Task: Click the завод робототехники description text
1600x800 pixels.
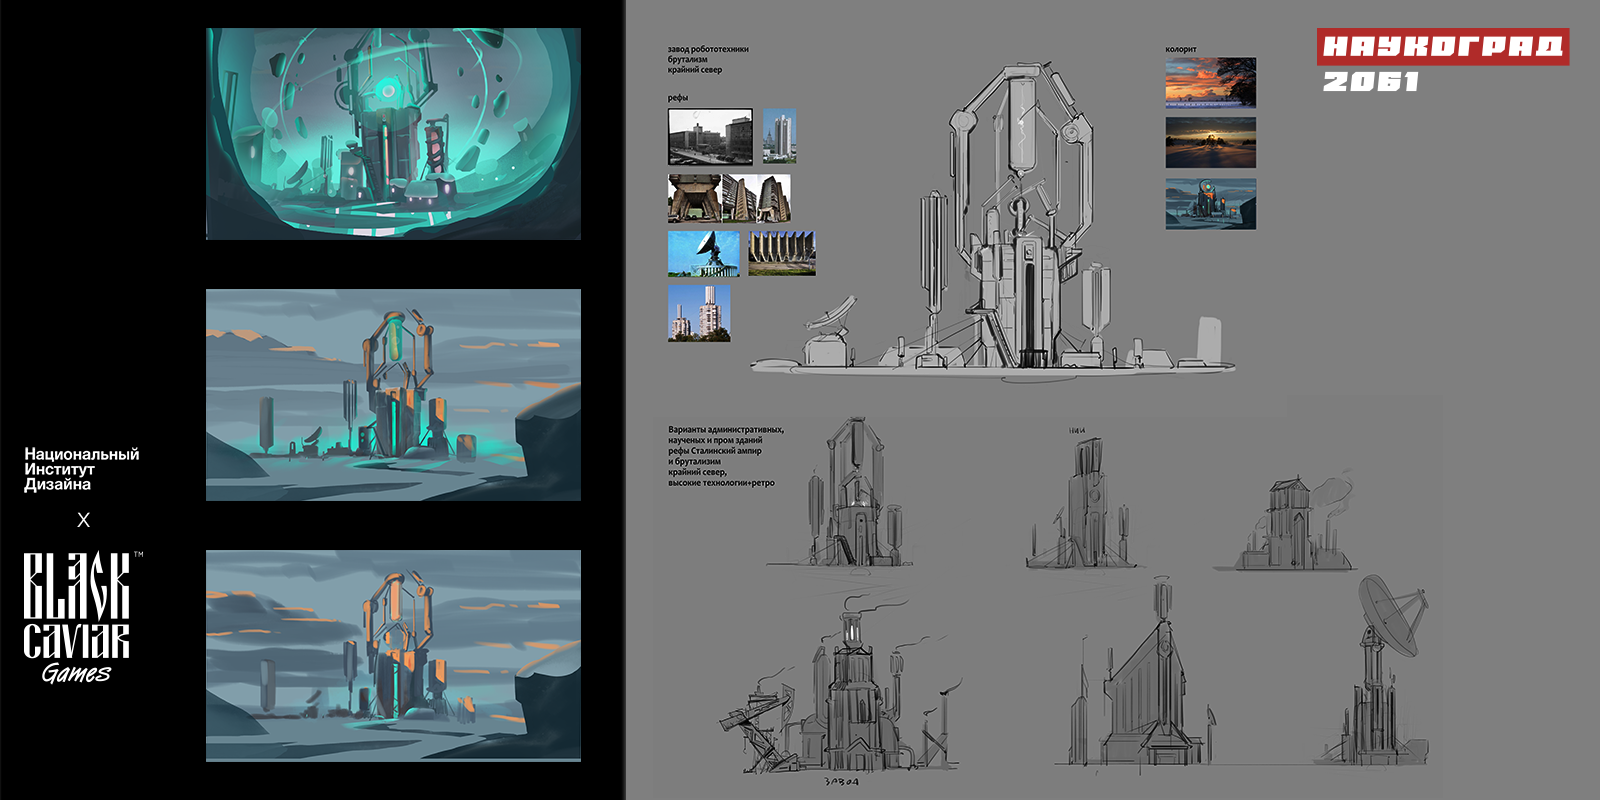Action: (x=708, y=59)
